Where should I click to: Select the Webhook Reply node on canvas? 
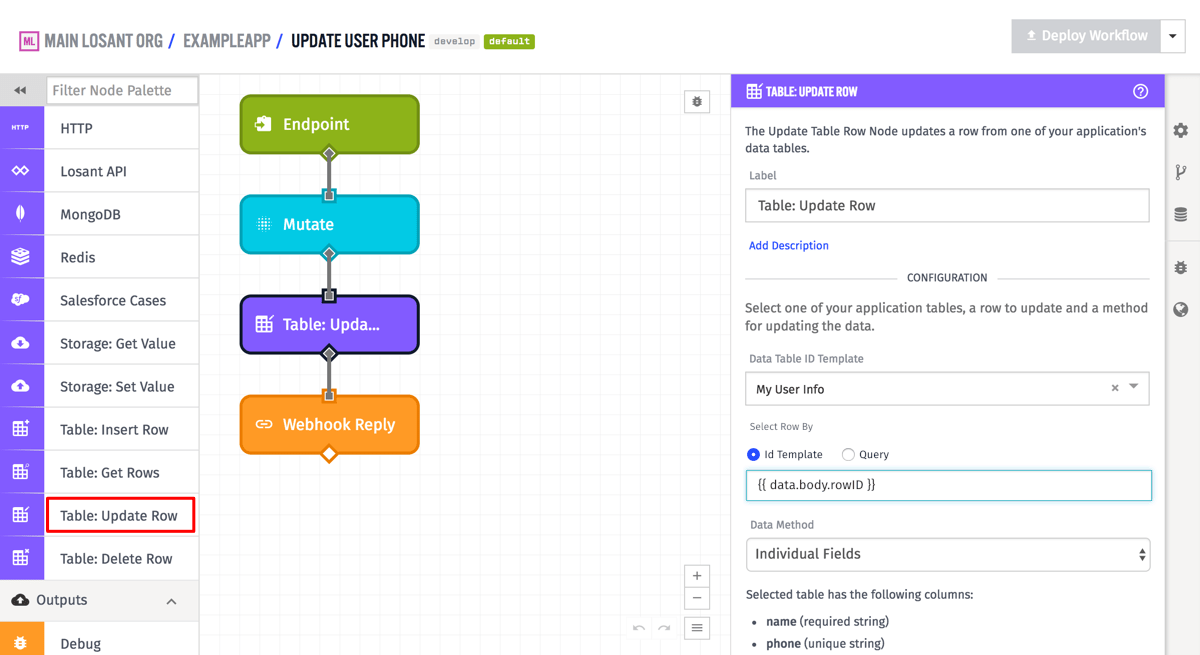(x=329, y=424)
